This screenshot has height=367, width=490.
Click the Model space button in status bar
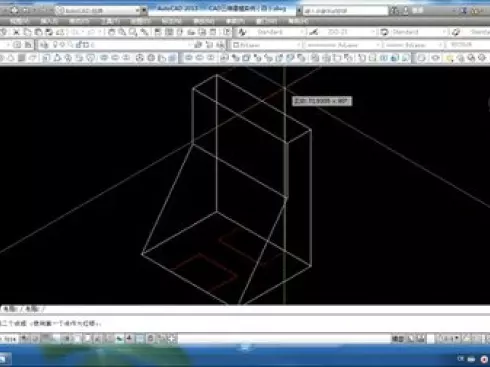pyautogui.click(x=398, y=339)
